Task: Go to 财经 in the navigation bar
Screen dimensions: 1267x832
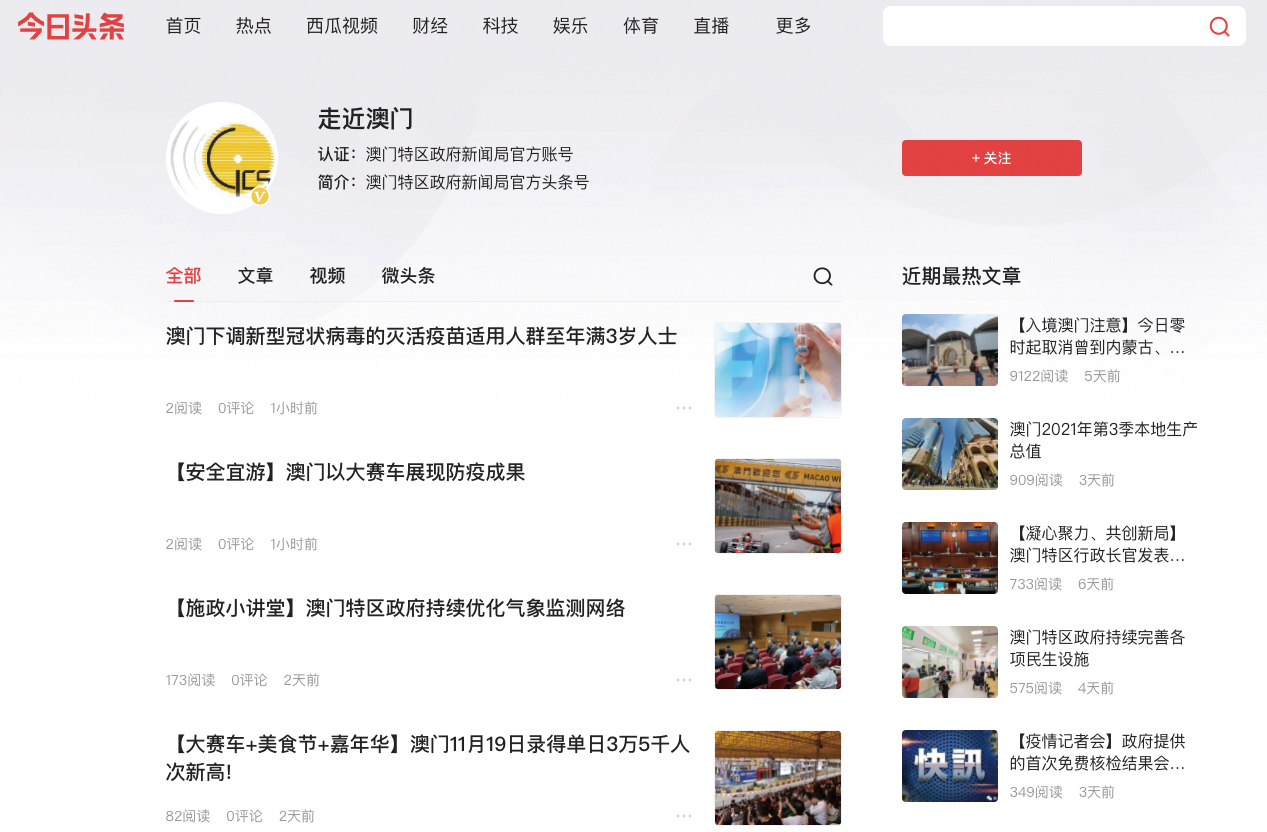Action: pyautogui.click(x=430, y=27)
